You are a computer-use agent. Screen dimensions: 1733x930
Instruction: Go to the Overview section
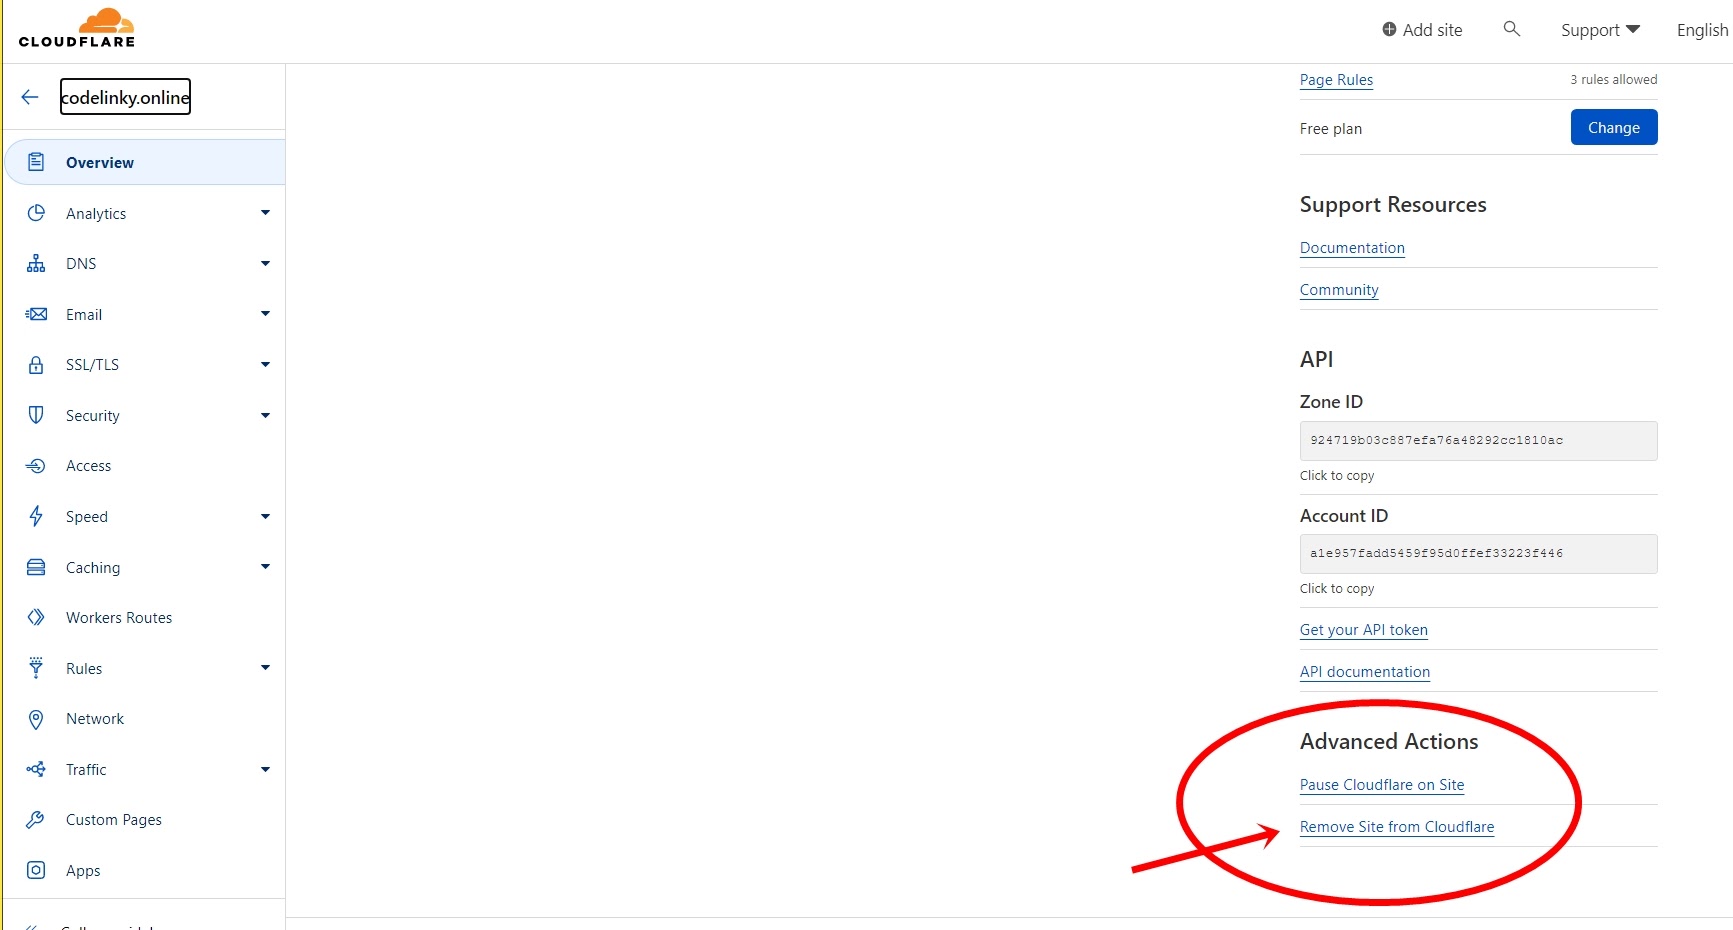(x=146, y=162)
